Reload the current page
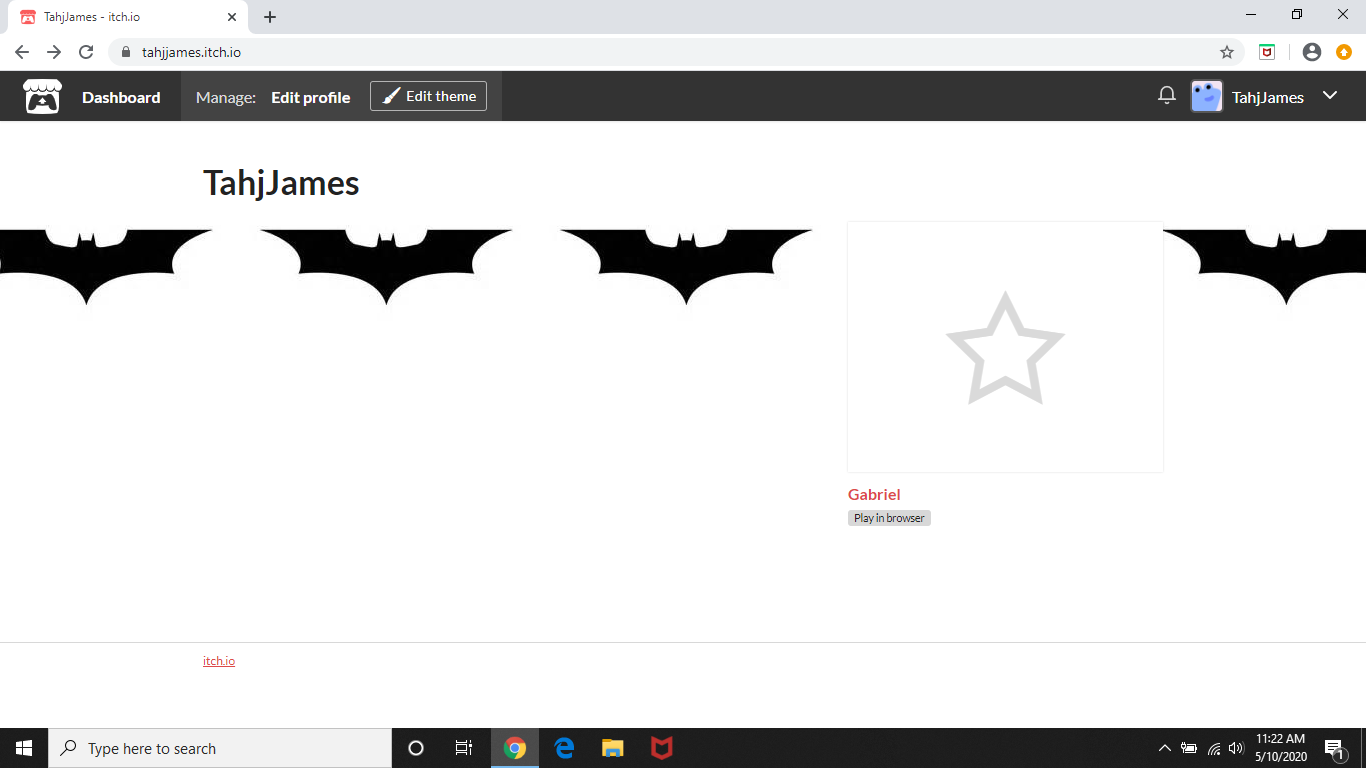Image resolution: width=1366 pixels, height=768 pixels. [x=86, y=52]
